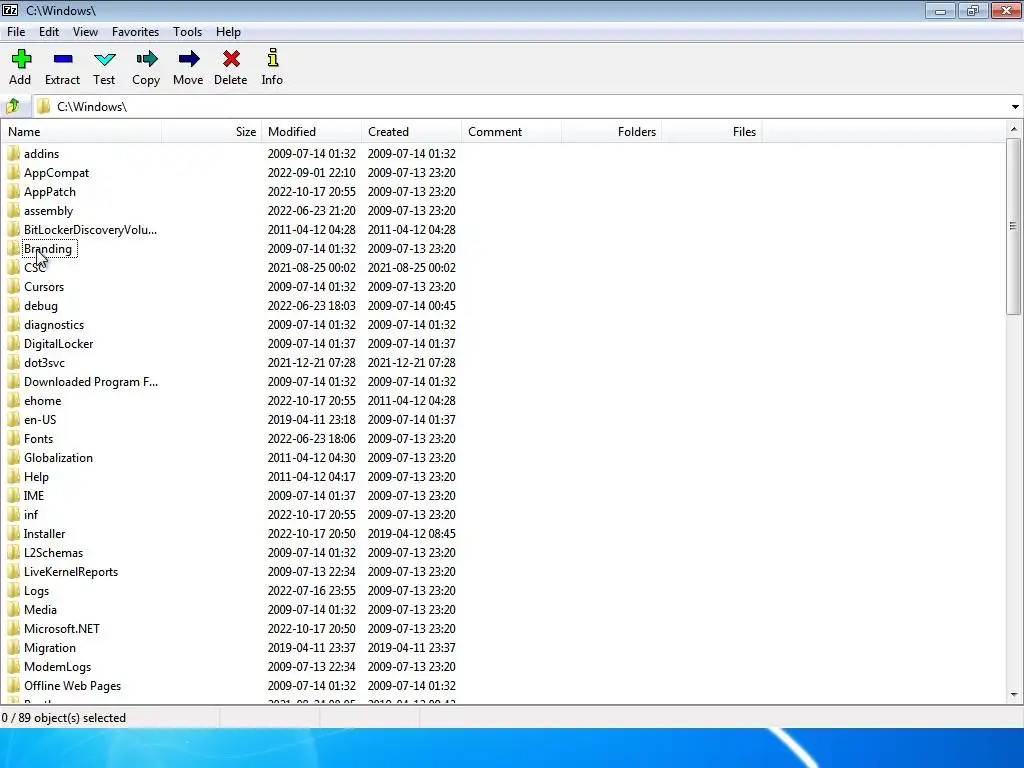Select the BitLockerDiscoveryVolu... folder
Viewport: 1024px width, 768px height.
pos(90,230)
